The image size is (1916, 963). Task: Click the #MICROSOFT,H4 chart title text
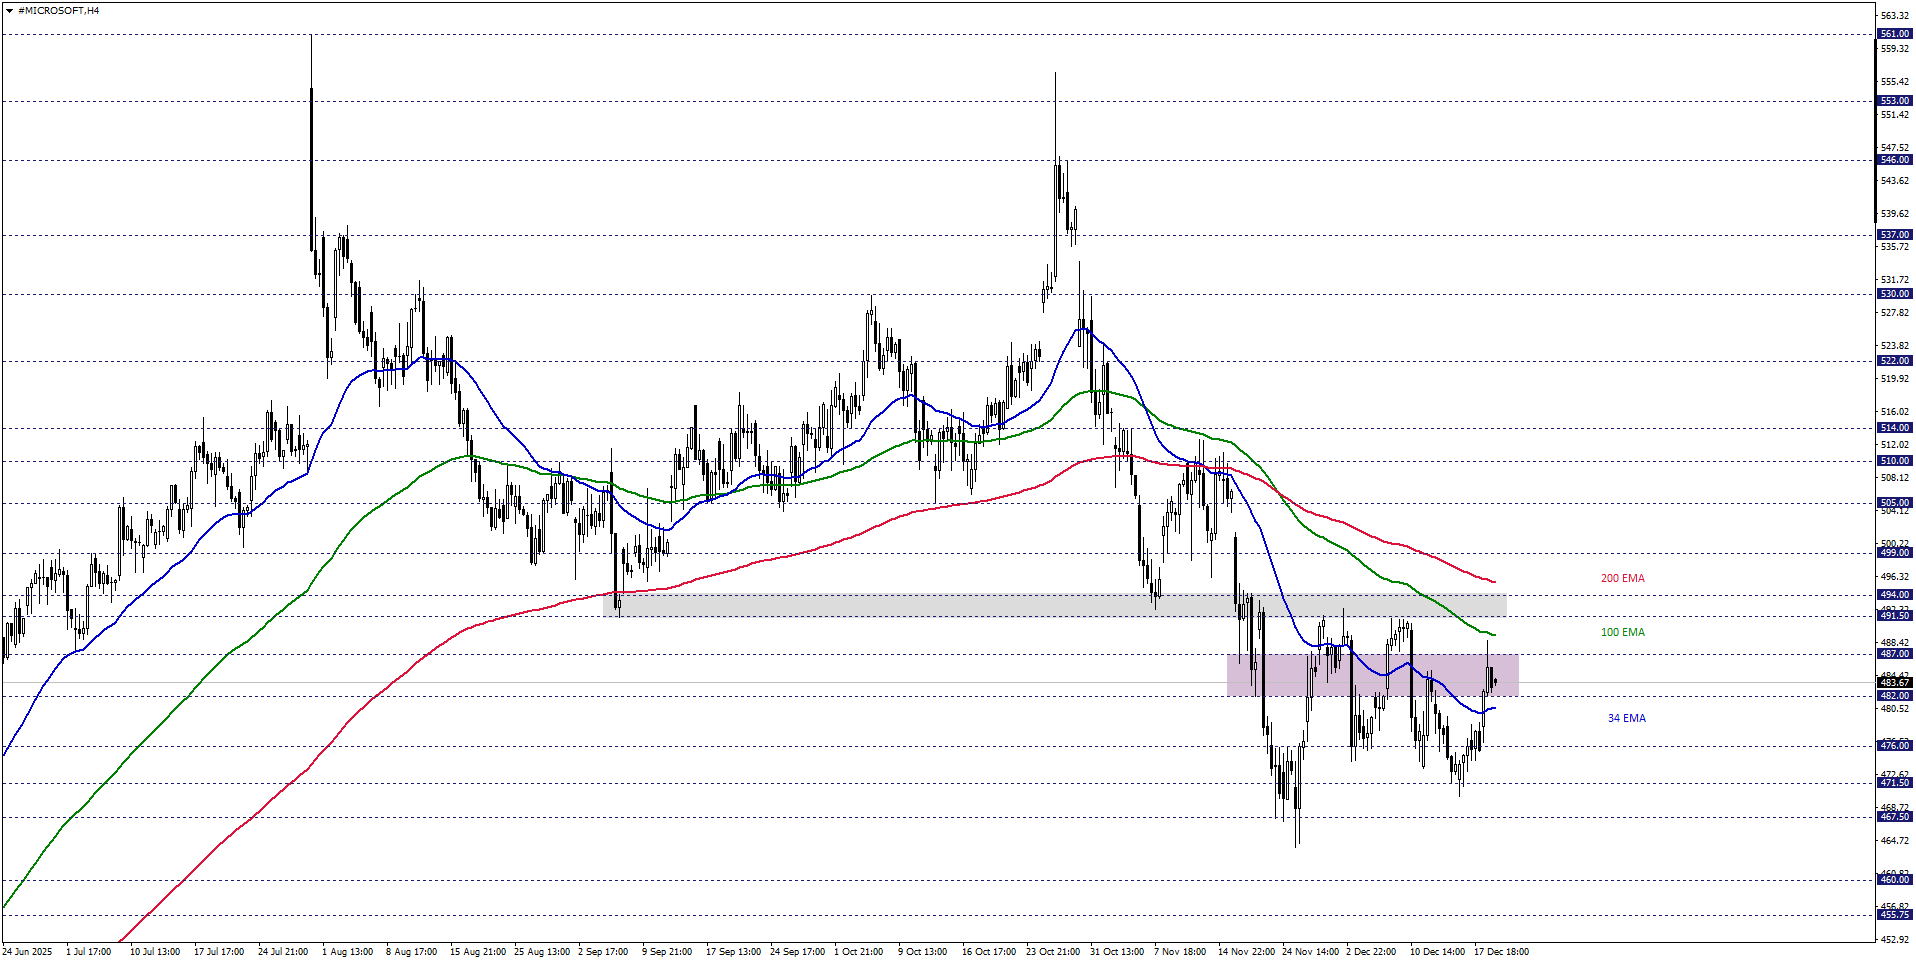coord(59,11)
